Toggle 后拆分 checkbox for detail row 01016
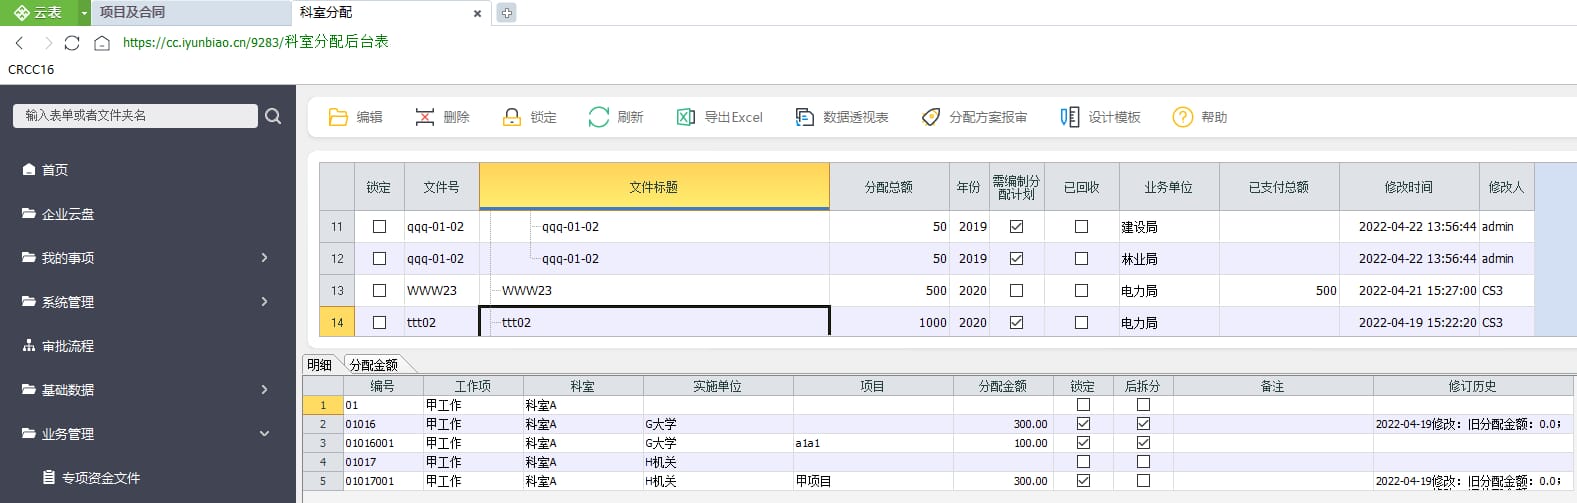 point(1143,424)
